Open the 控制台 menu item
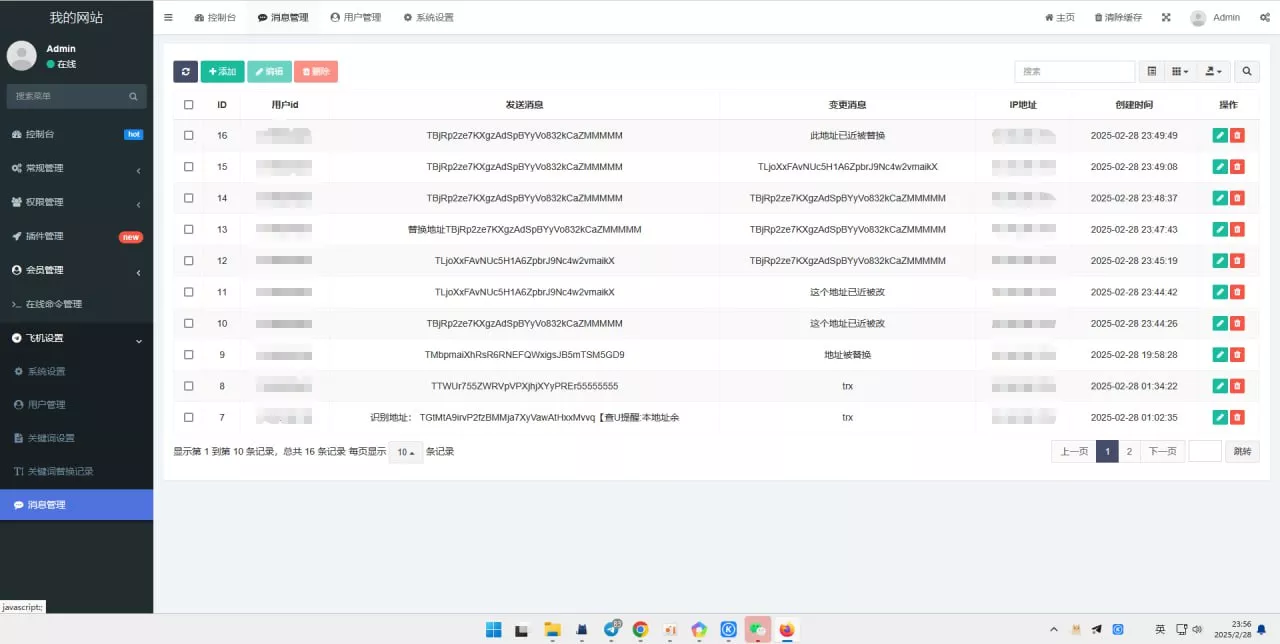The image size is (1280, 644). click(x=215, y=17)
